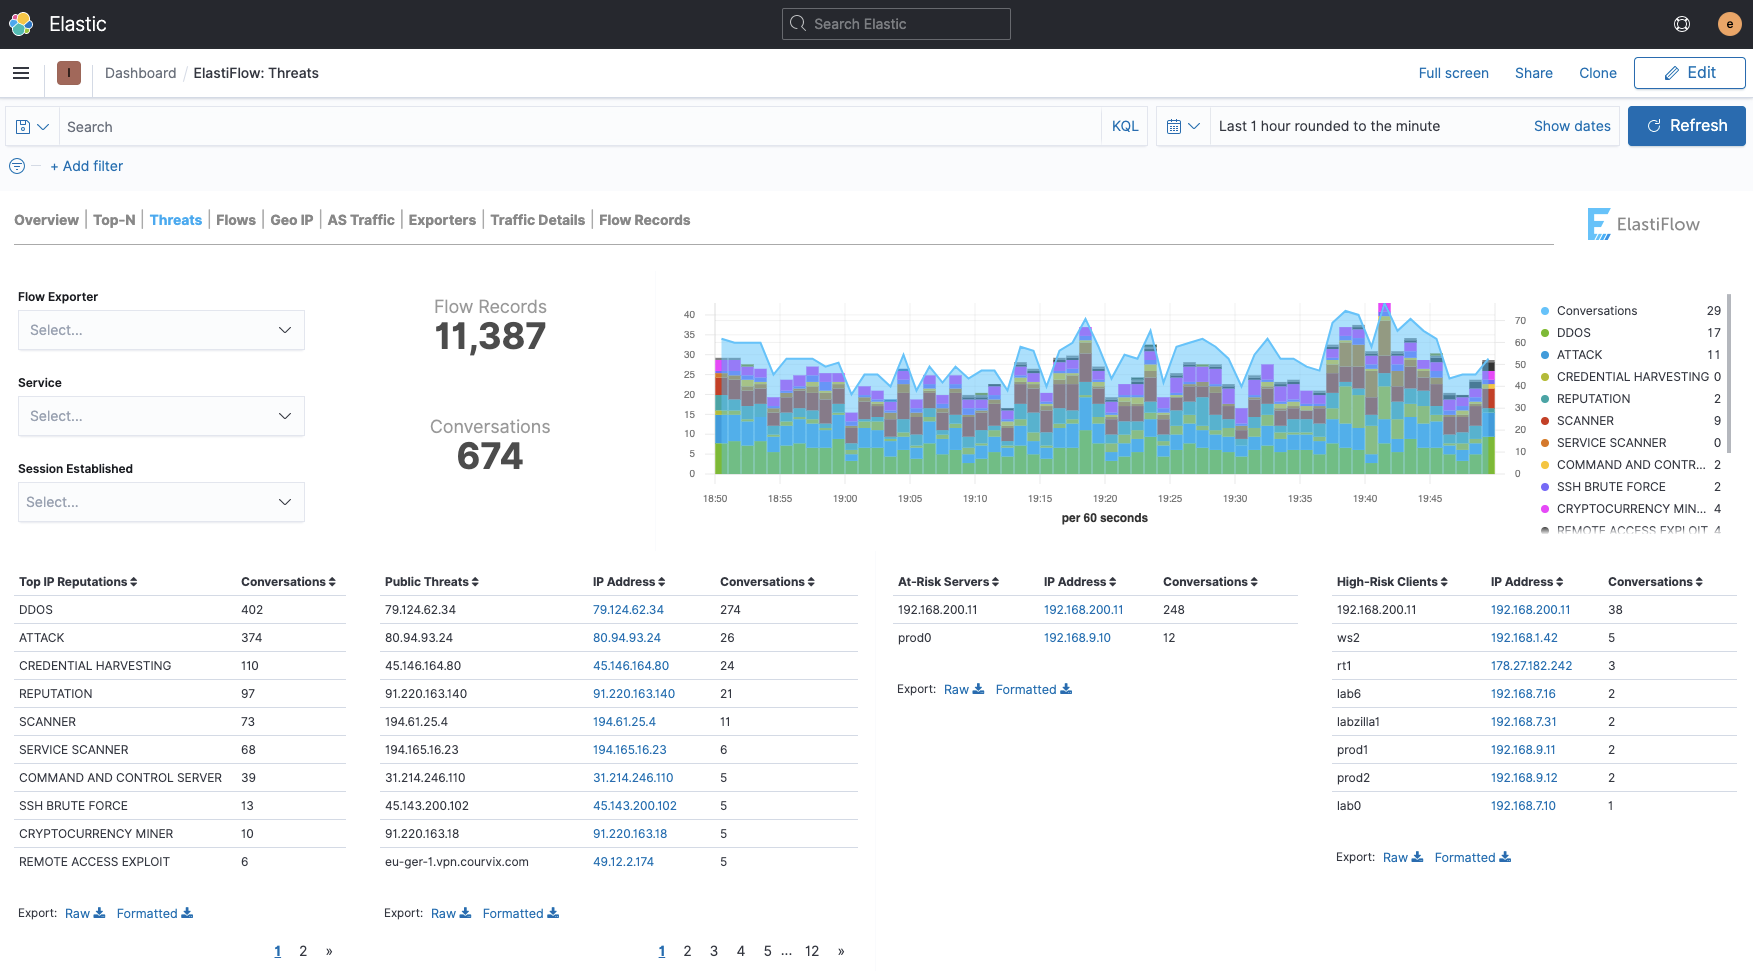Expand the Session Established dropdown

[161, 502]
